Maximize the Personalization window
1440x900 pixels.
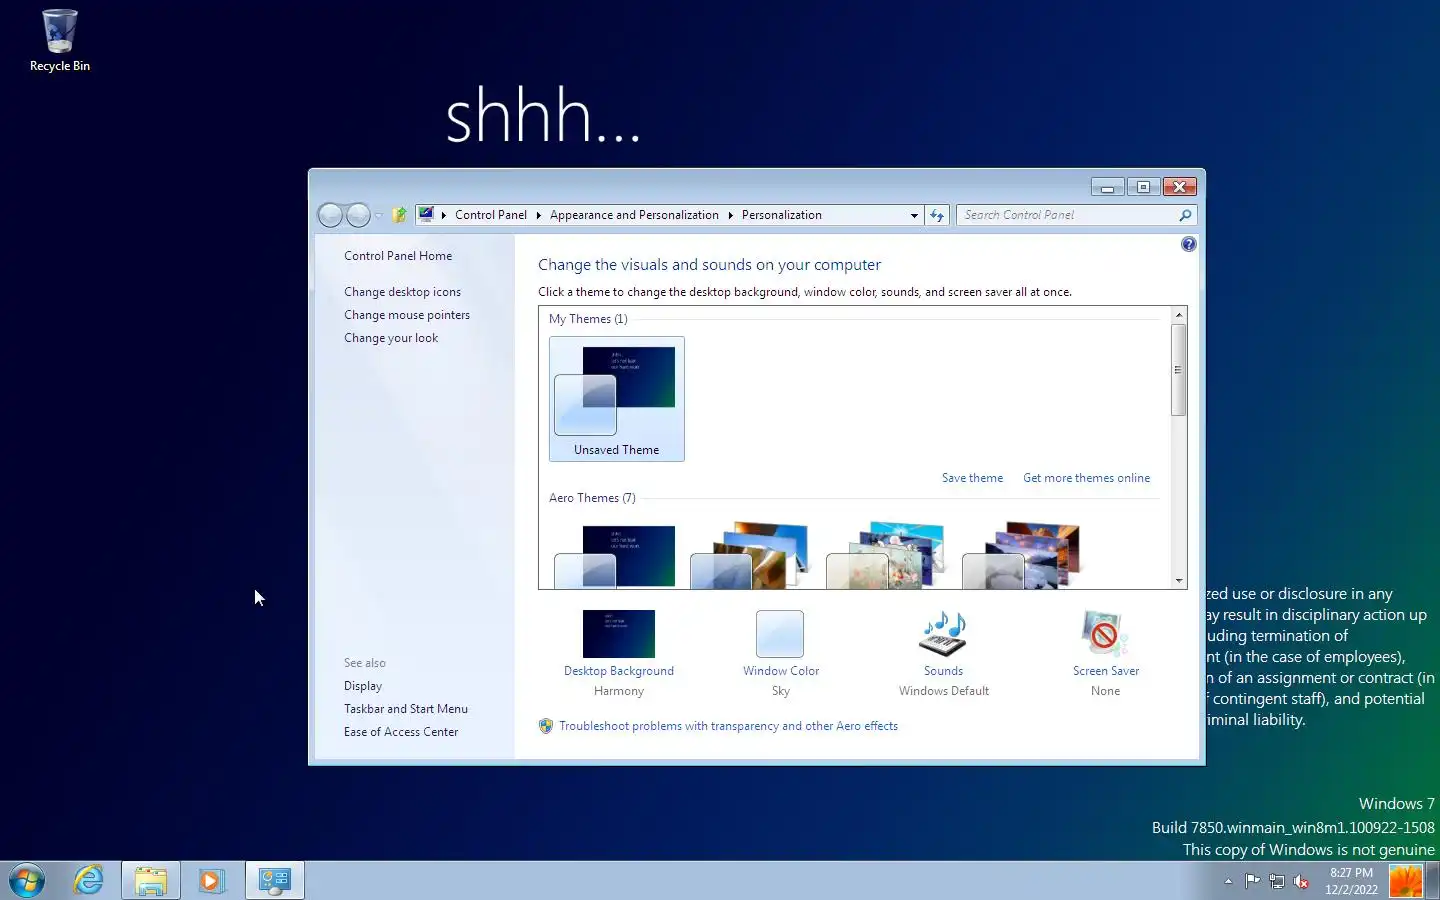pos(1143,187)
